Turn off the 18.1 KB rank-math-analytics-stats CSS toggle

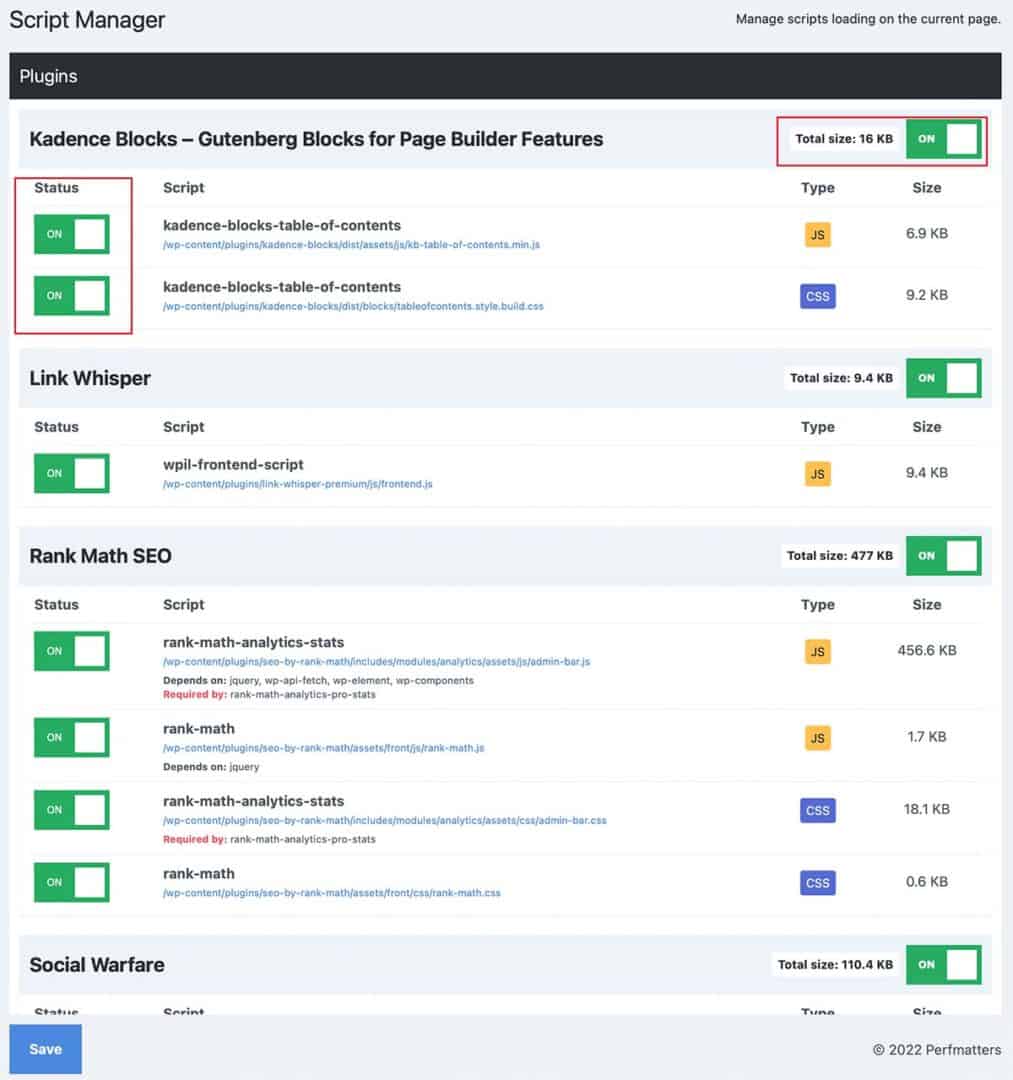click(x=72, y=809)
